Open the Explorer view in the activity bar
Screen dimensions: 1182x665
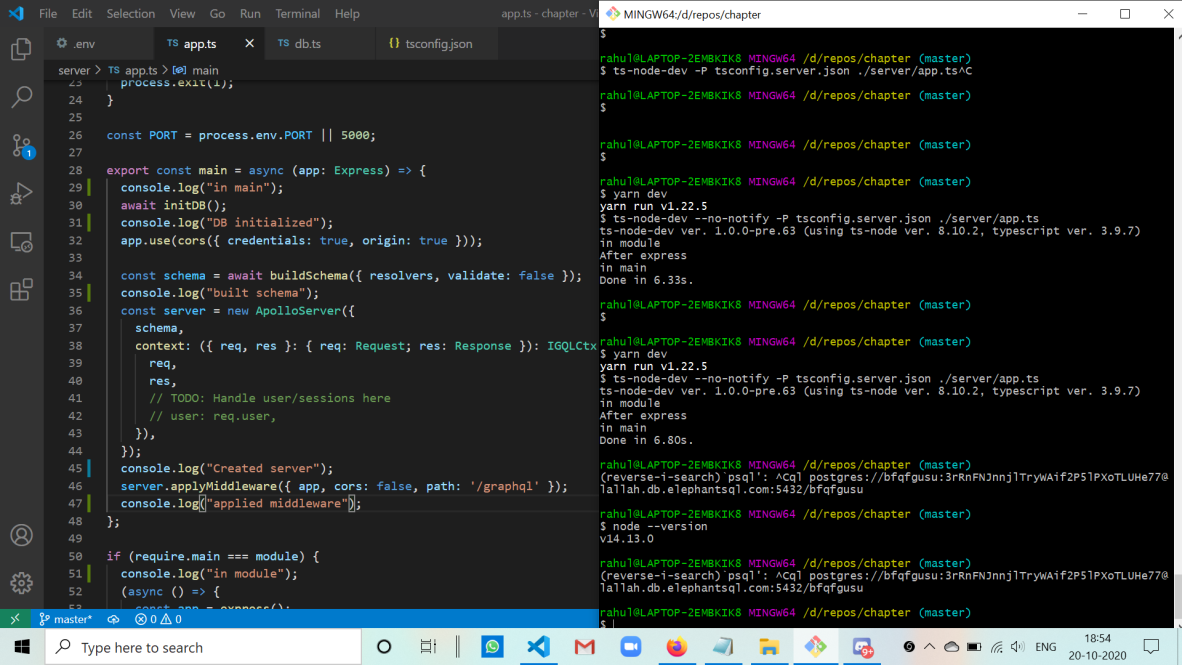21,47
